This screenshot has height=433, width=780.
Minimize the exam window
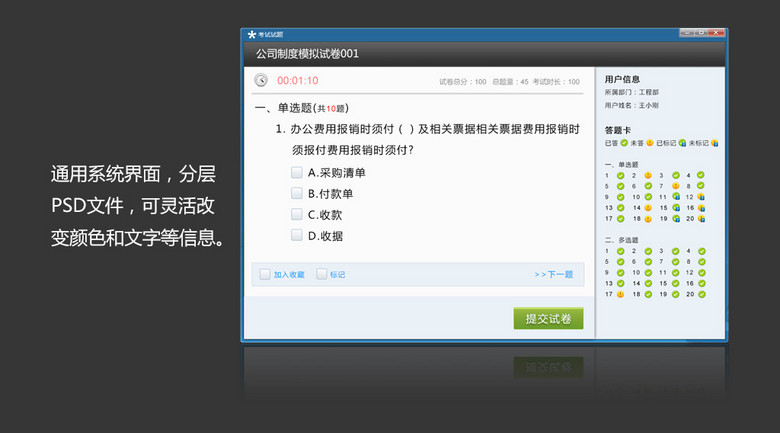point(687,33)
